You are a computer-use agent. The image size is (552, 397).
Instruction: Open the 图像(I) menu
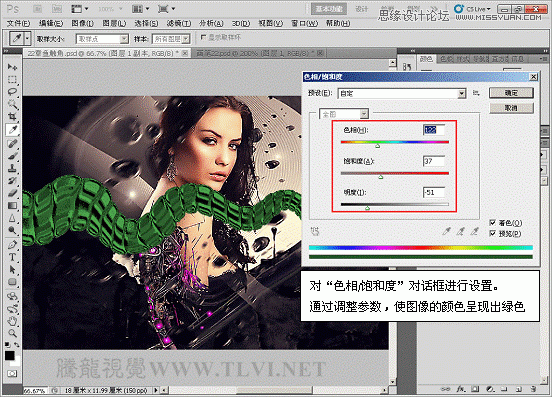[82, 23]
